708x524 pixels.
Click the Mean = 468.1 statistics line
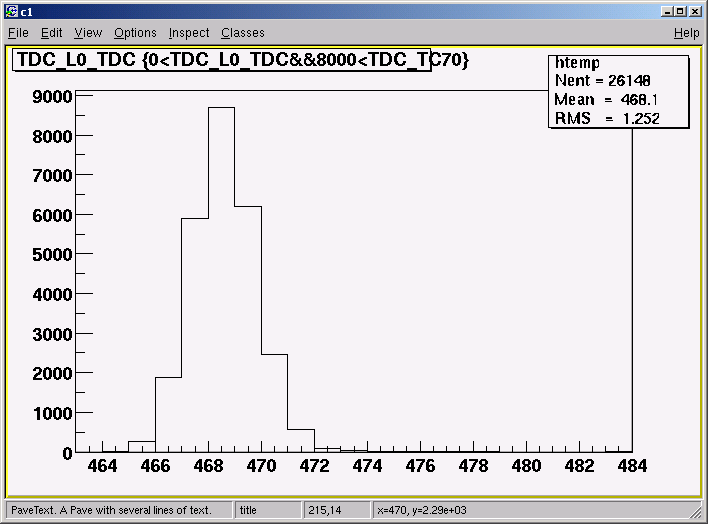pos(606,99)
